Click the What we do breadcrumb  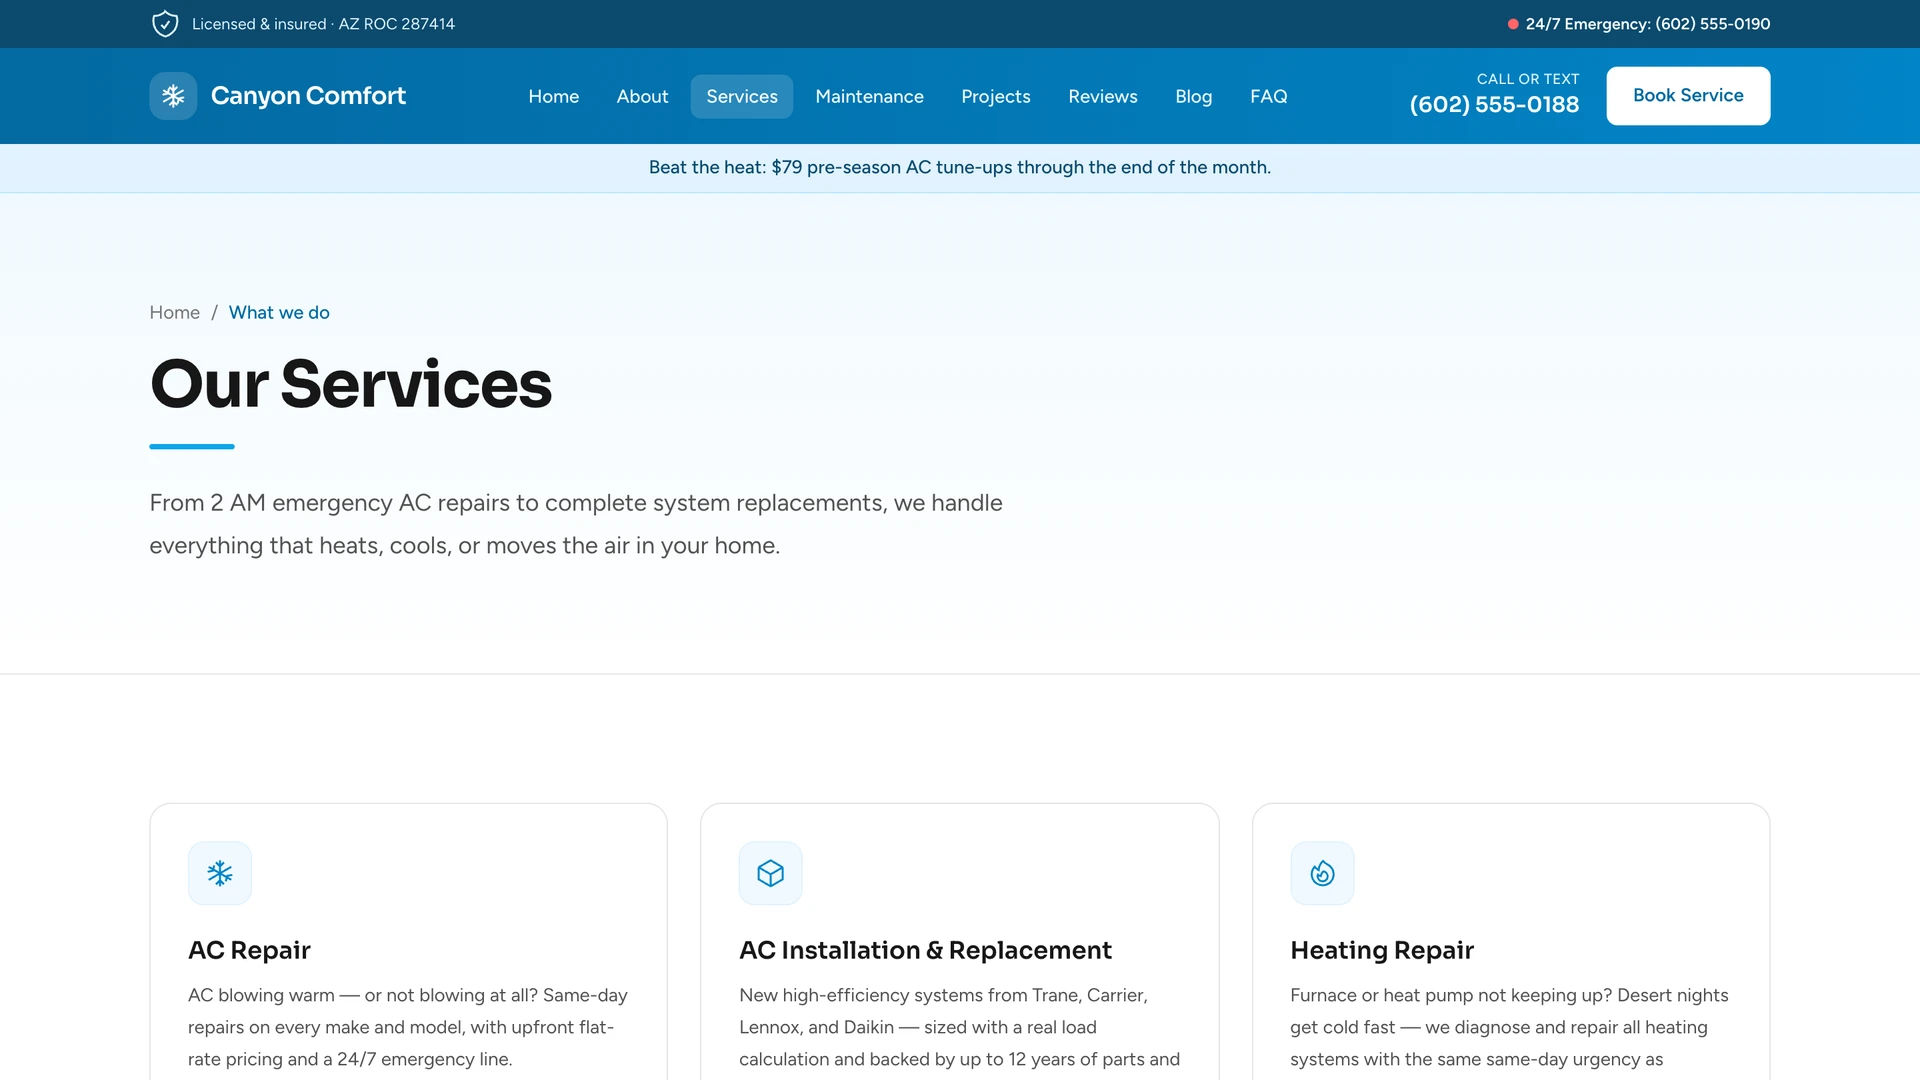pyautogui.click(x=279, y=313)
